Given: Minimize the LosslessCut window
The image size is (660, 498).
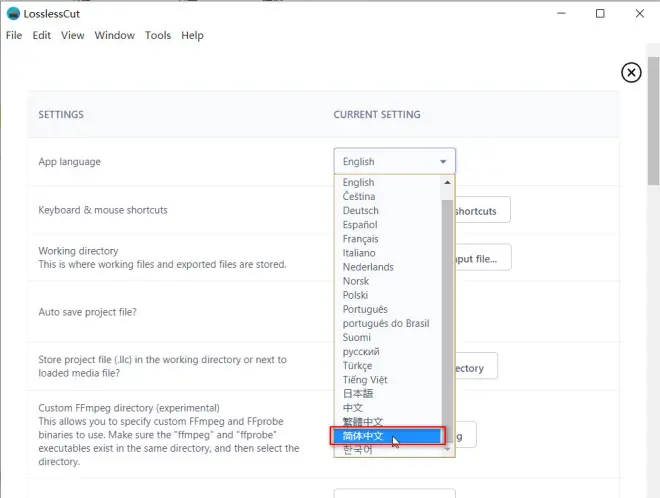Looking at the screenshot, I should (561, 13).
